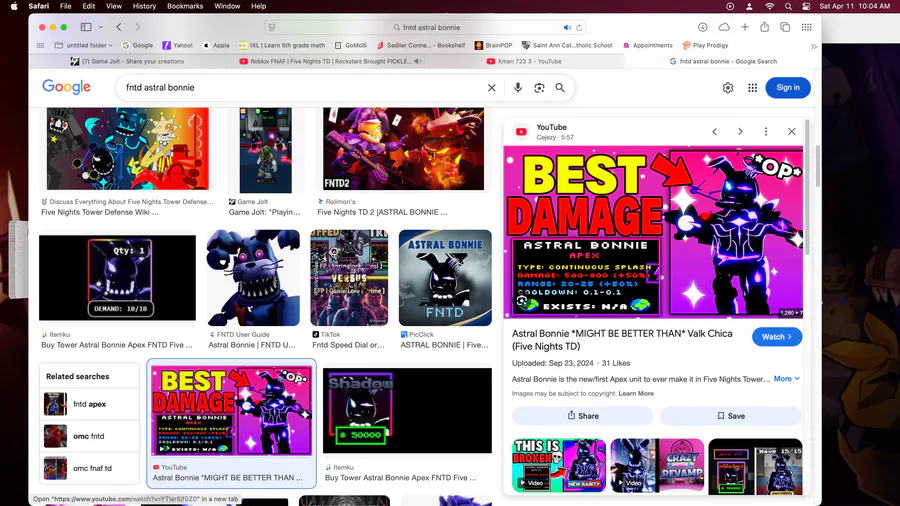900x506 pixels.
Task: Select related search fntd apex
Action: click(90, 404)
